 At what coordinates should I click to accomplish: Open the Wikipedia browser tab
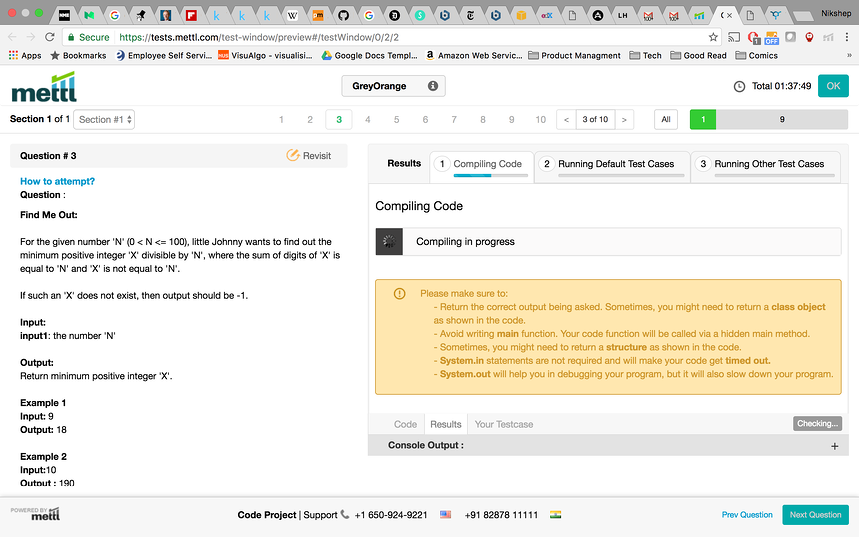point(293,15)
